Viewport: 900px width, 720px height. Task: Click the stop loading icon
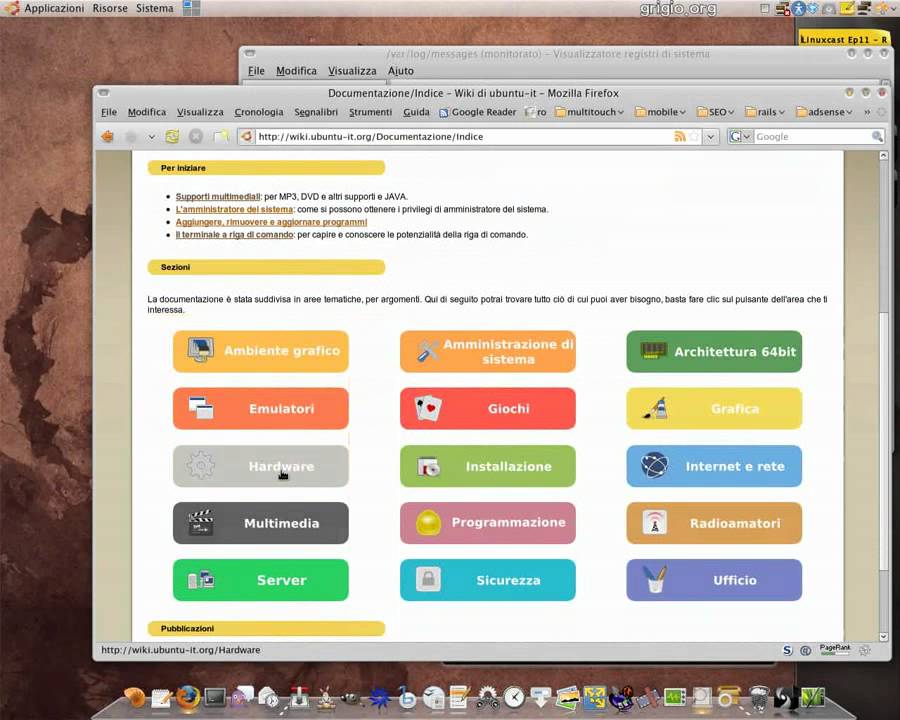click(x=196, y=137)
